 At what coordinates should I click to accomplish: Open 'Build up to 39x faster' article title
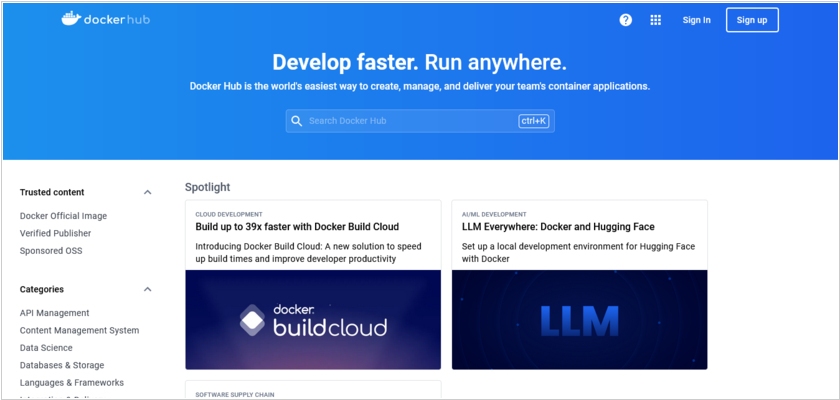click(x=297, y=227)
